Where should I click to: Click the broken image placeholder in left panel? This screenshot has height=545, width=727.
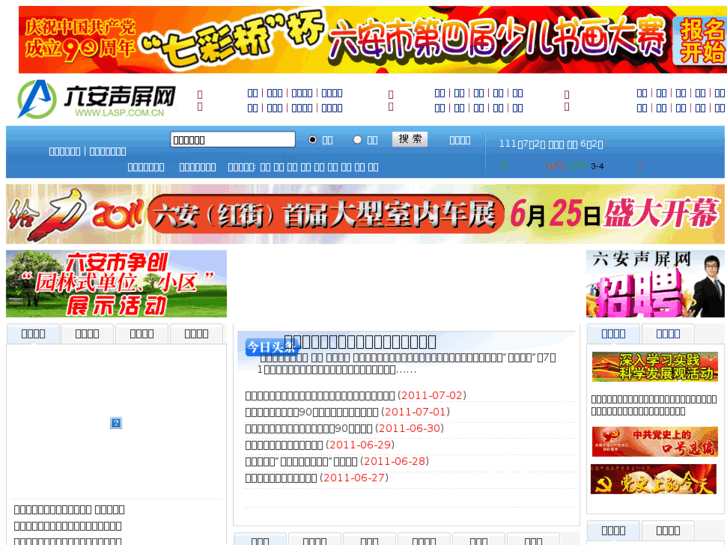point(116,423)
